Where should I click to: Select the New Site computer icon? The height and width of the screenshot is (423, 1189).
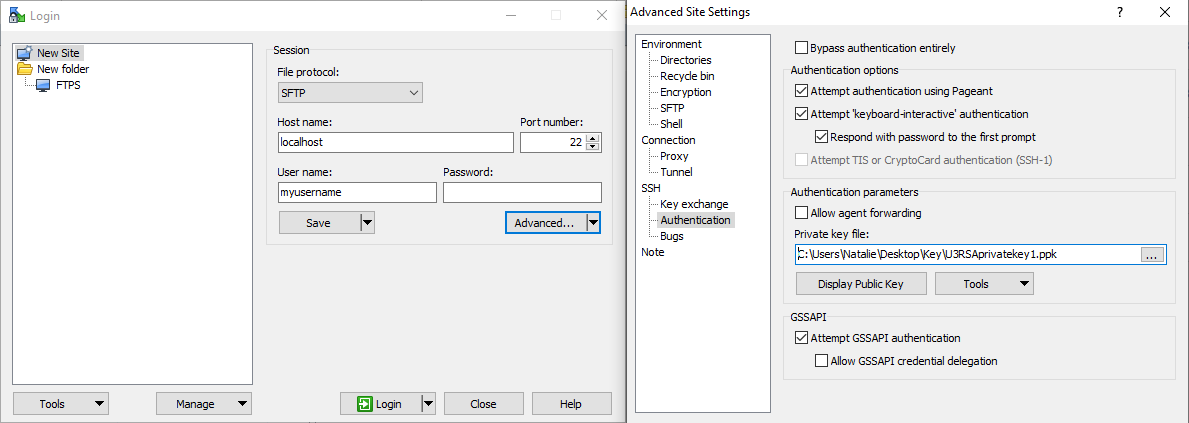coord(24,53)
